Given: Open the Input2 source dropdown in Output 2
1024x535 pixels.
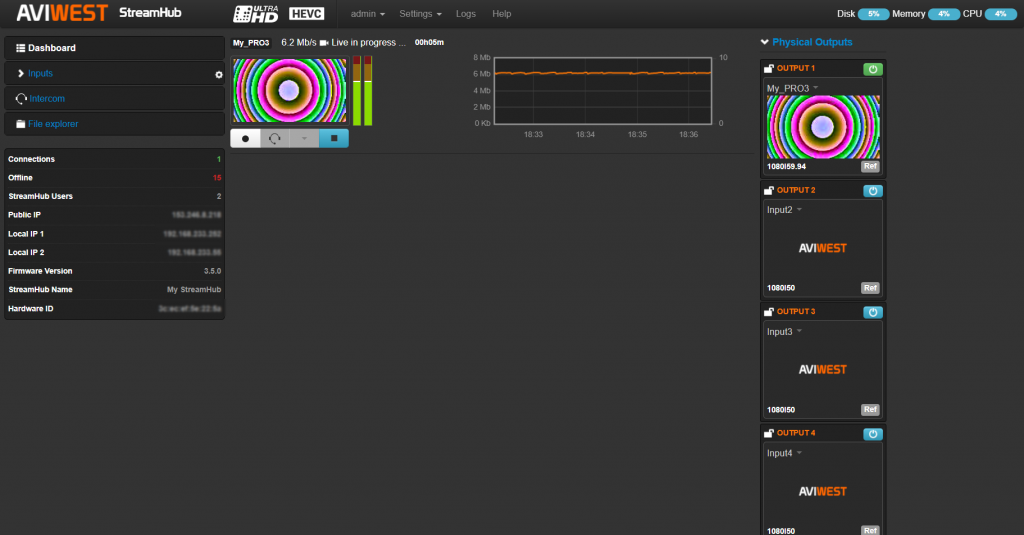Looking at the screenshot, I should [784, 210].
